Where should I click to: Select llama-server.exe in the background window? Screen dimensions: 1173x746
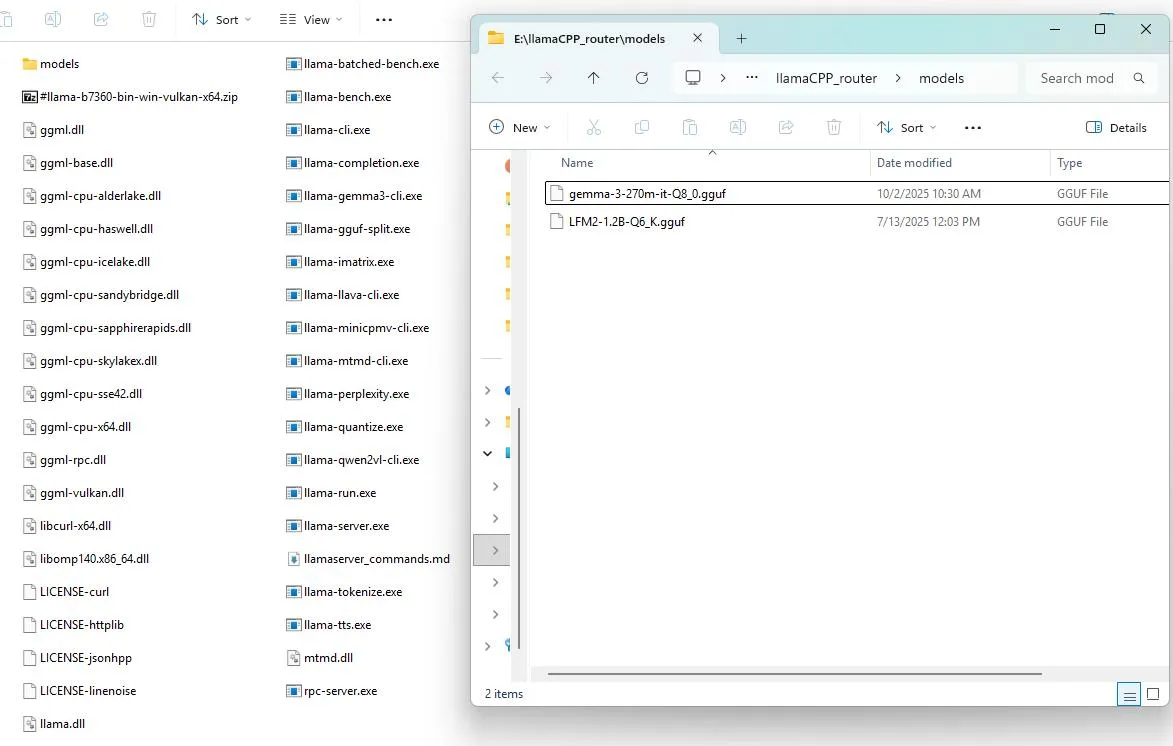point(338,526)
